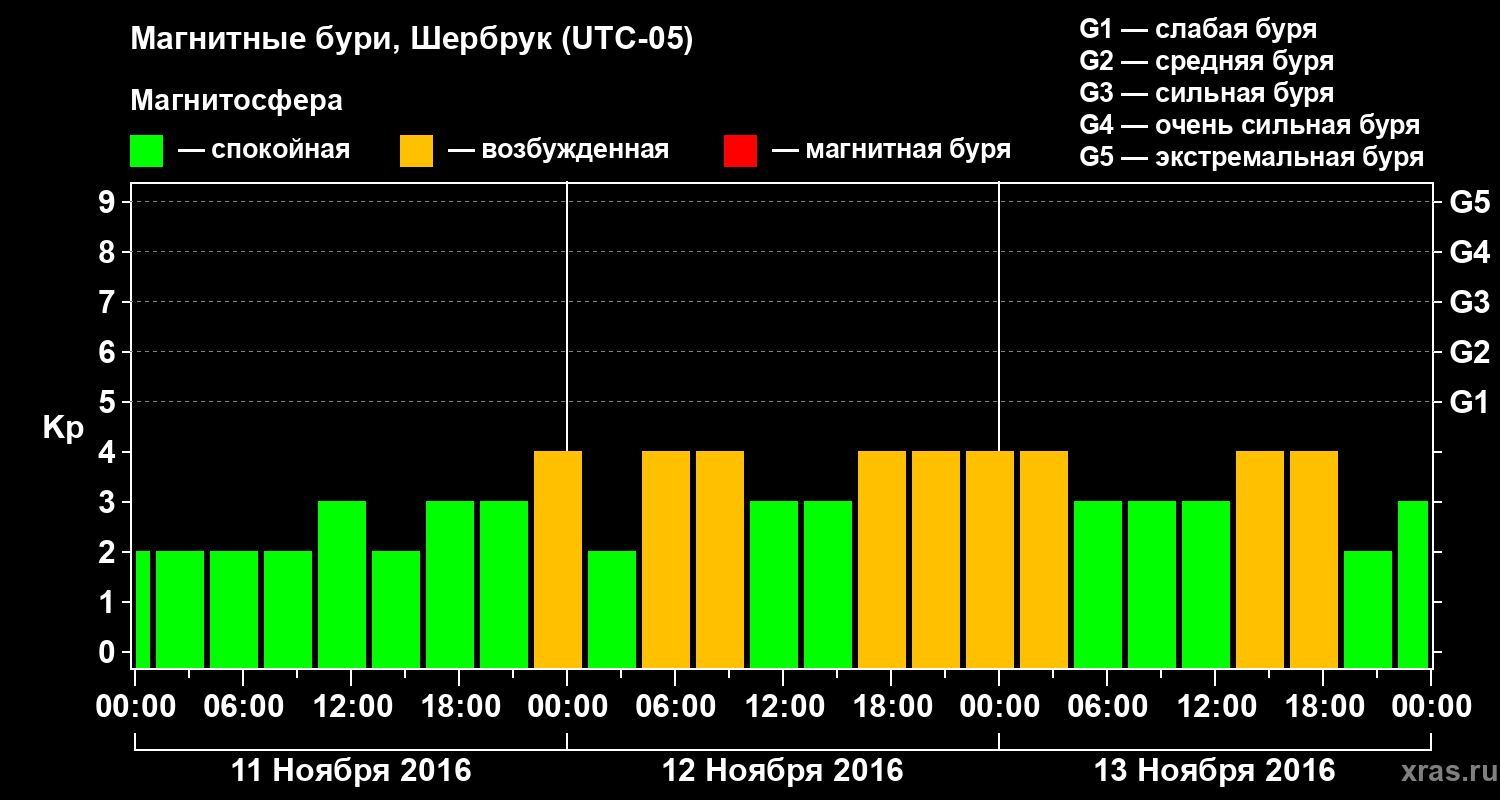This screenshot has width=1500, height=800.
Task: Click the '13 Ноября 2016' date label
Action: coord(1215,771)
